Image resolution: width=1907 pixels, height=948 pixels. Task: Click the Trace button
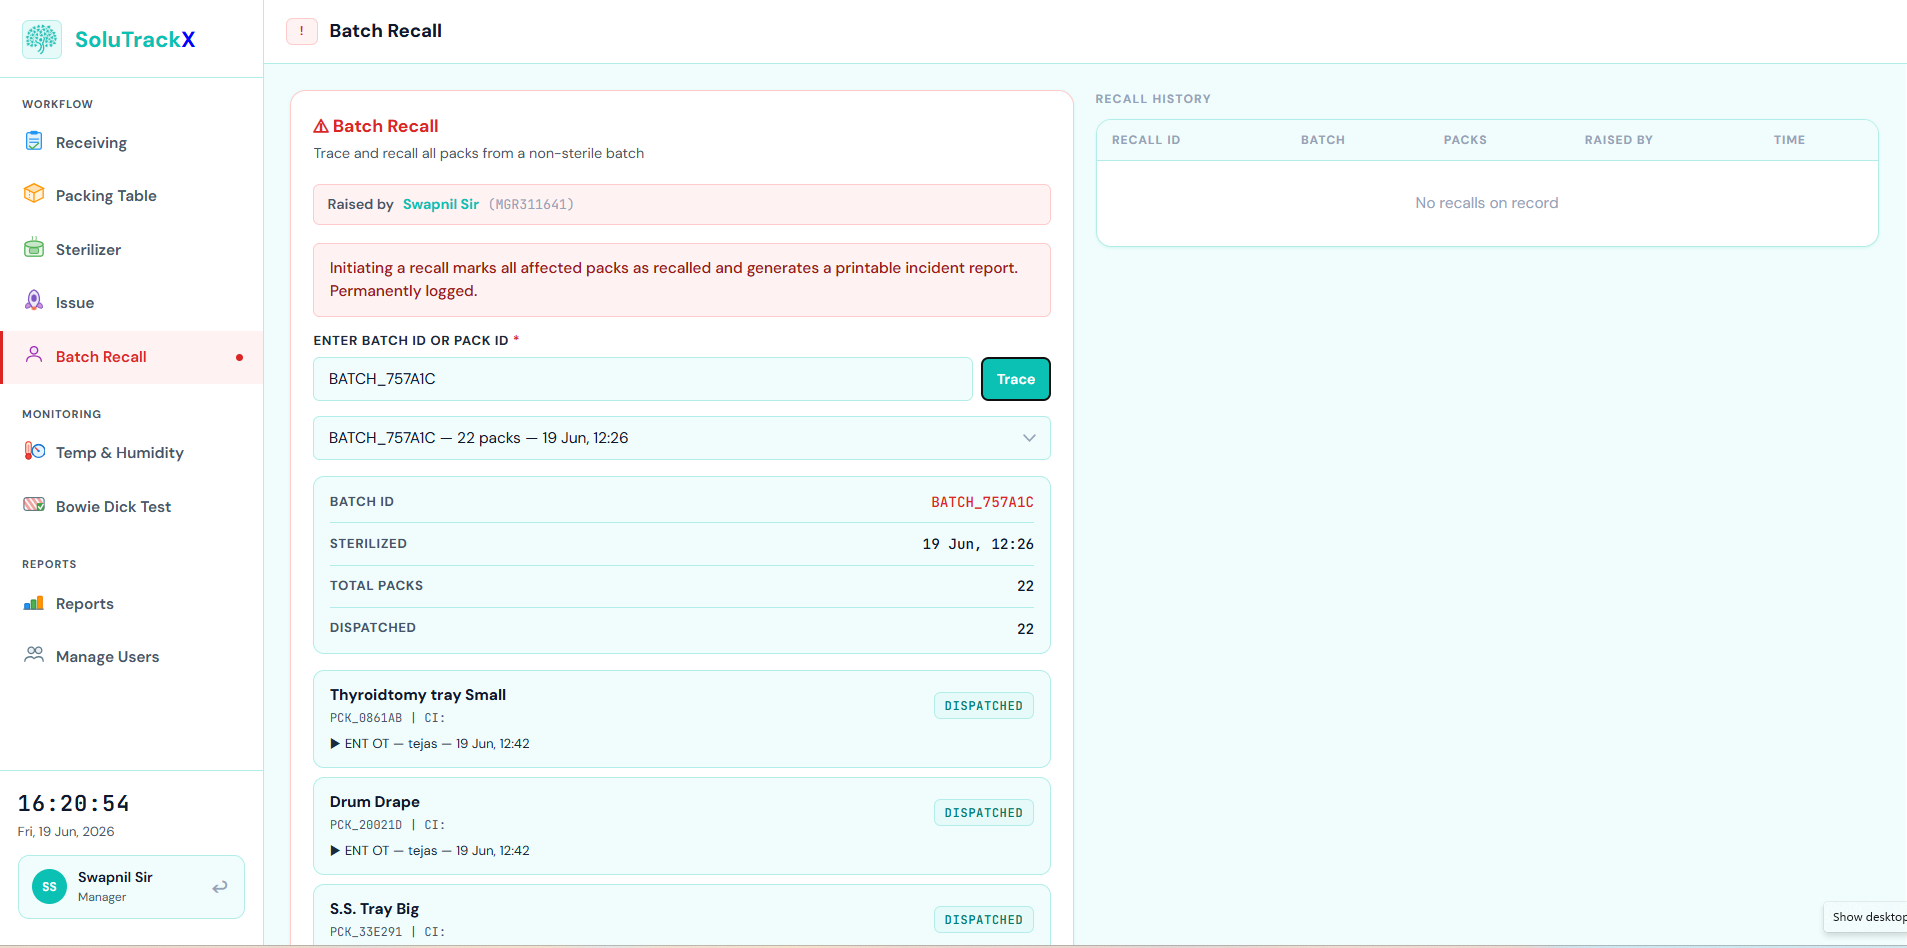coord(1016,379)
